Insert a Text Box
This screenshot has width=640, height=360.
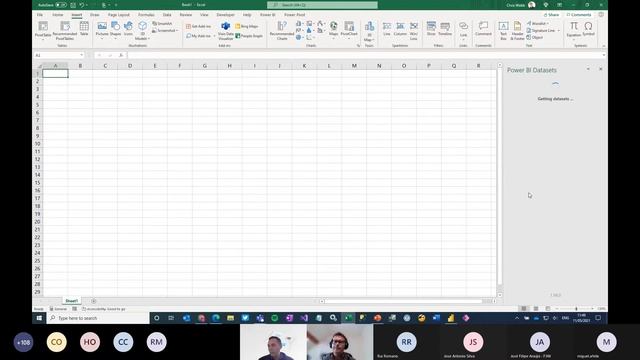[x=503, y=31]
